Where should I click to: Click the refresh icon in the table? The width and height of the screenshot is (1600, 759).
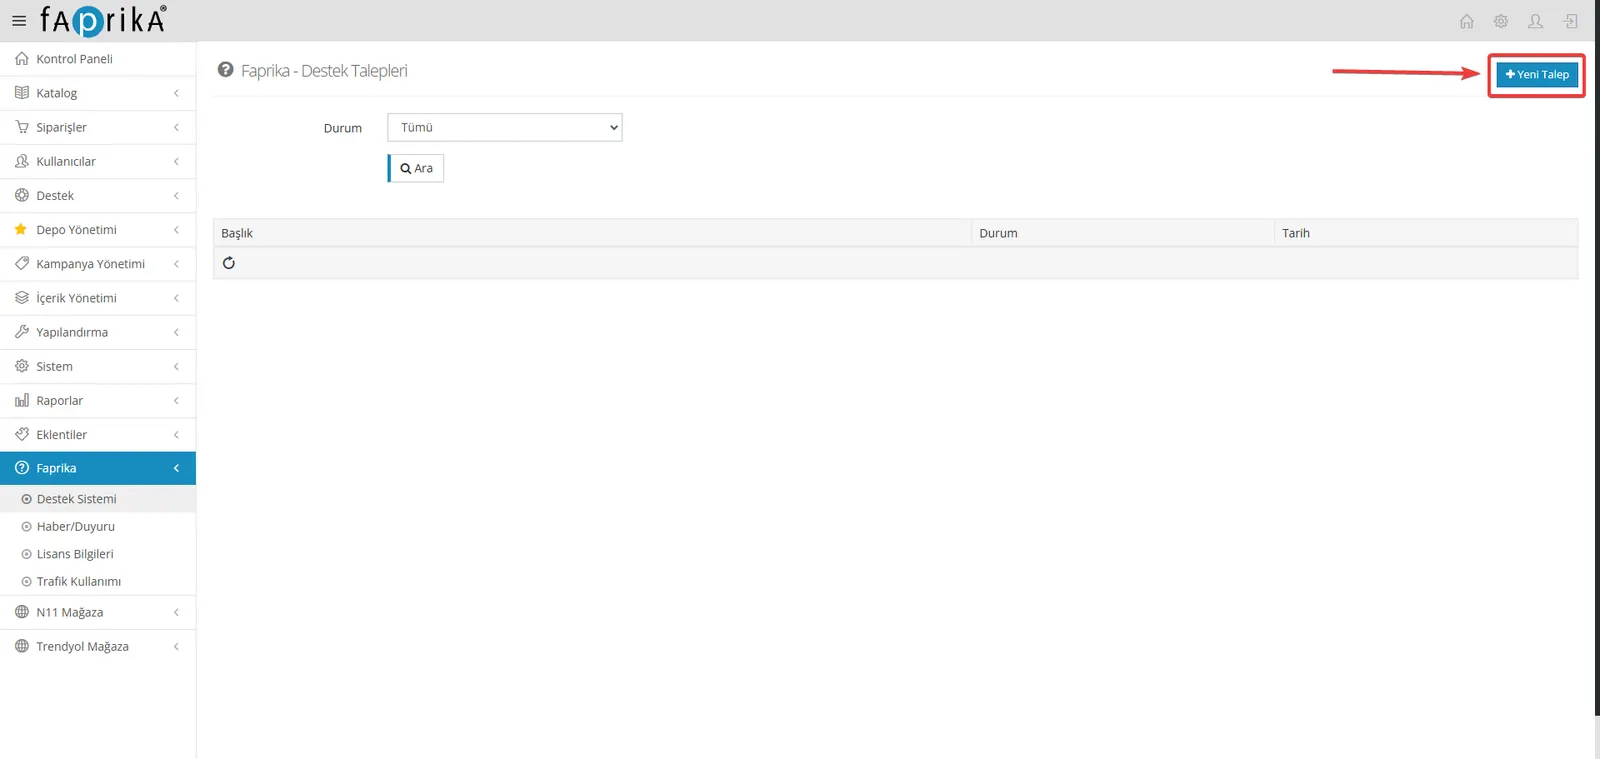tap(229, 263)
